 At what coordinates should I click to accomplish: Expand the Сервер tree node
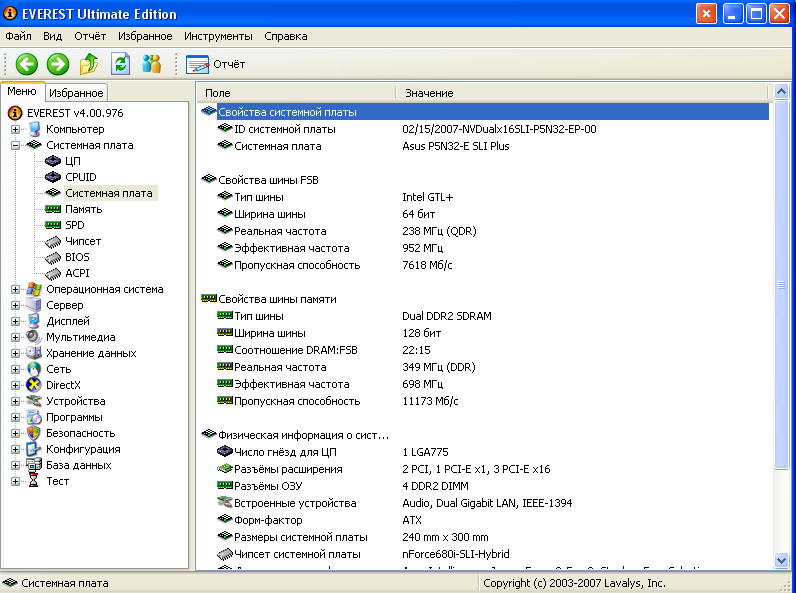coord(15,305)
